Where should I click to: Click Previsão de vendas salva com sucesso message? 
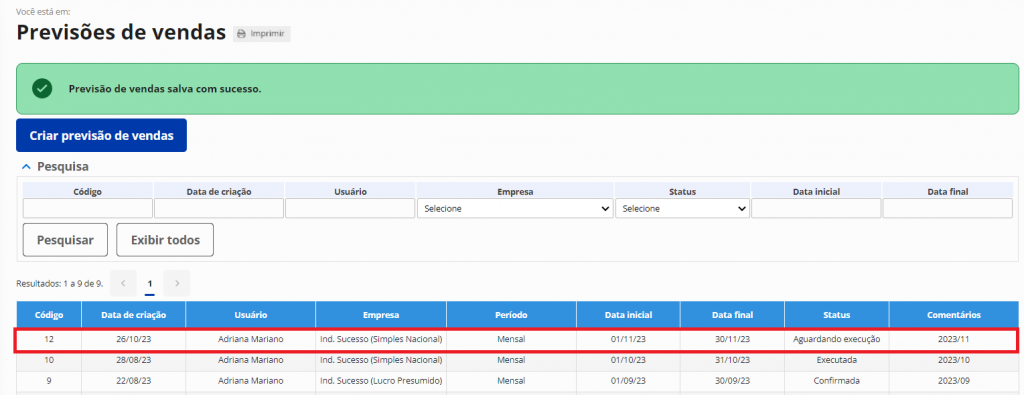click(165, 89)
